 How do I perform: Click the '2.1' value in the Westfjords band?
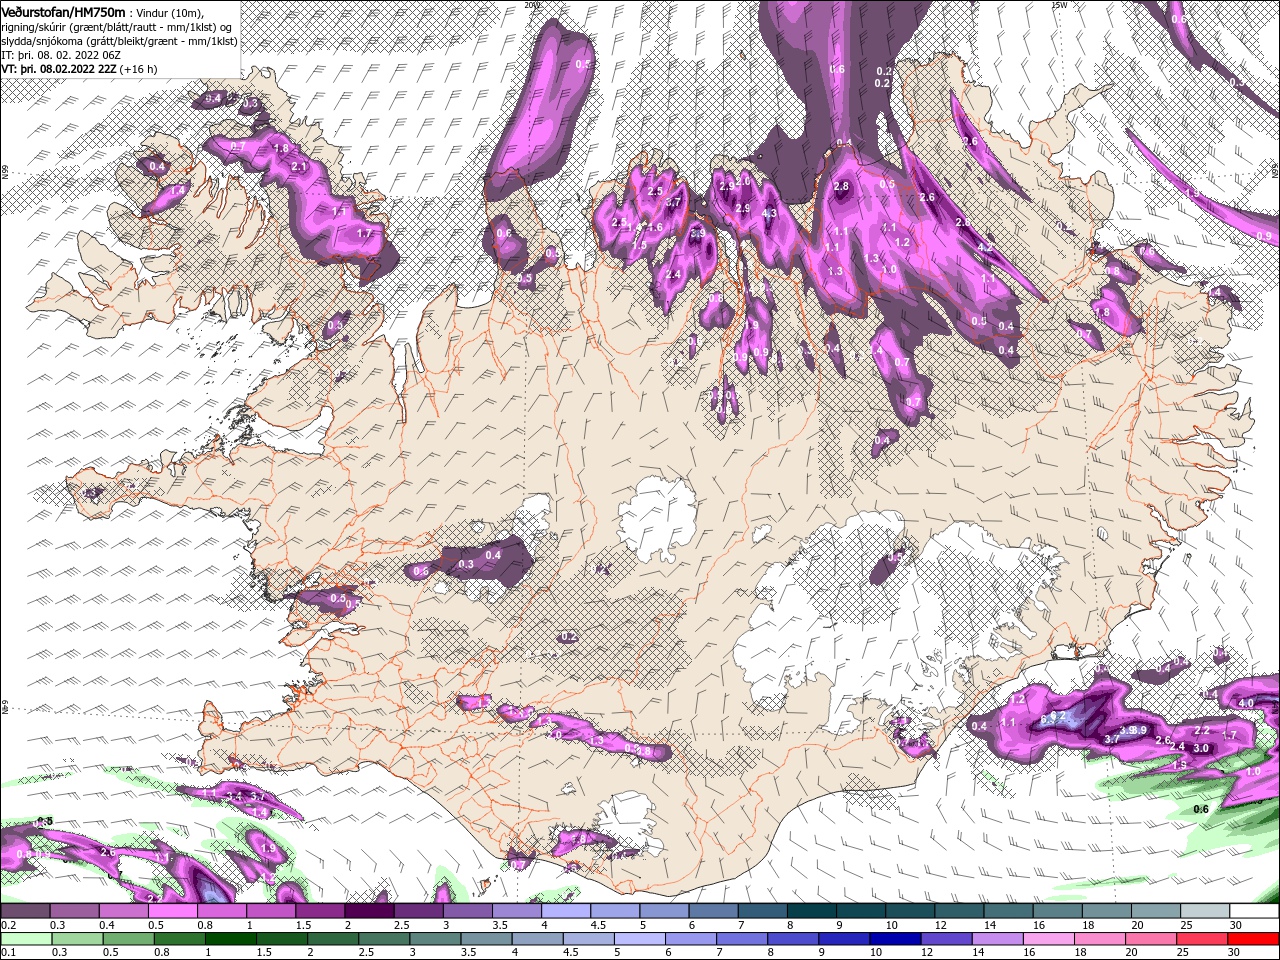[x=298, y=166]
